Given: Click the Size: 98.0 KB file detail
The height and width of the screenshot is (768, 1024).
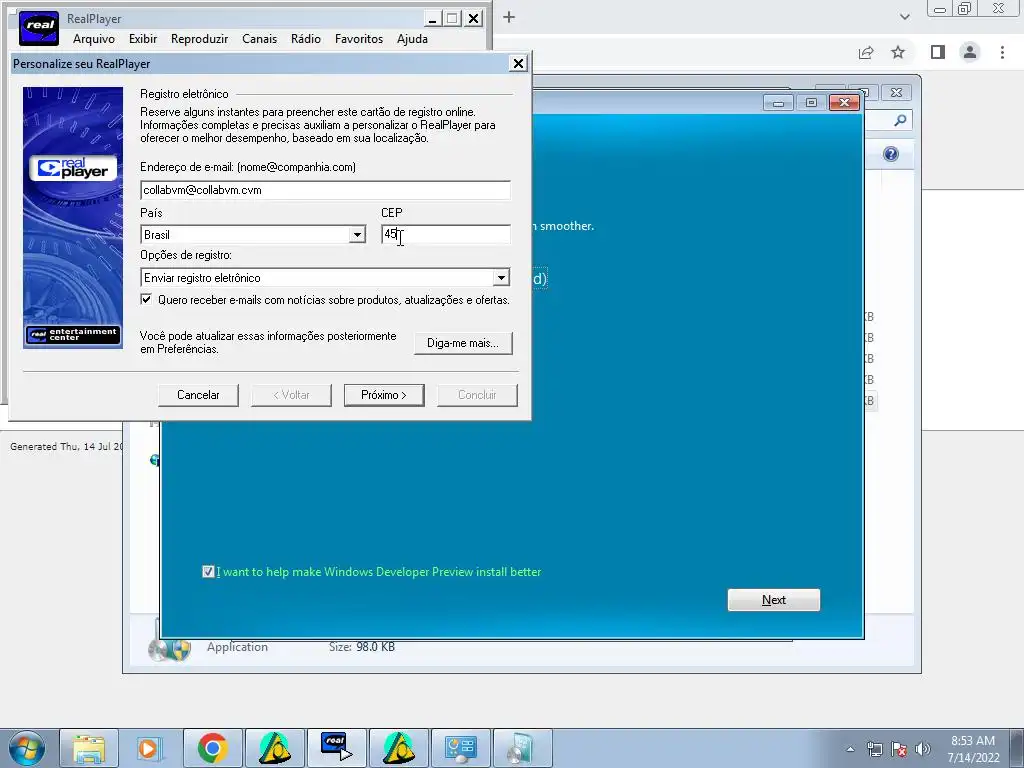Looking at the screenshot, I should (x=362, y=647).
